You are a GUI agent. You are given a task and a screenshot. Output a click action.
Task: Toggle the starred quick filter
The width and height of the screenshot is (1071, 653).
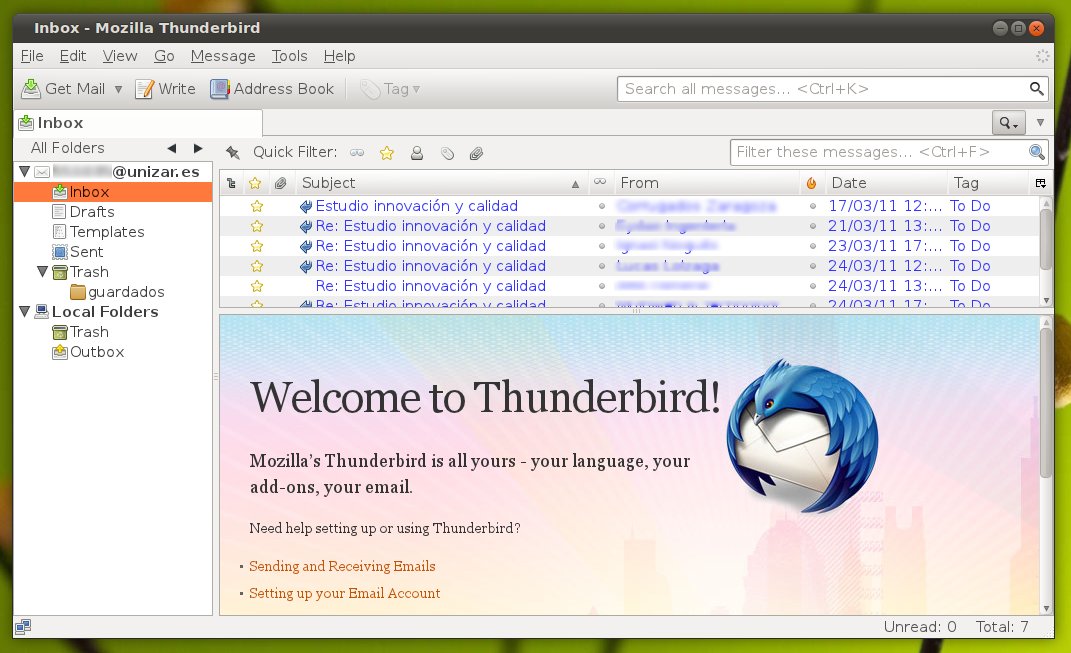click(x=387, y=153)
